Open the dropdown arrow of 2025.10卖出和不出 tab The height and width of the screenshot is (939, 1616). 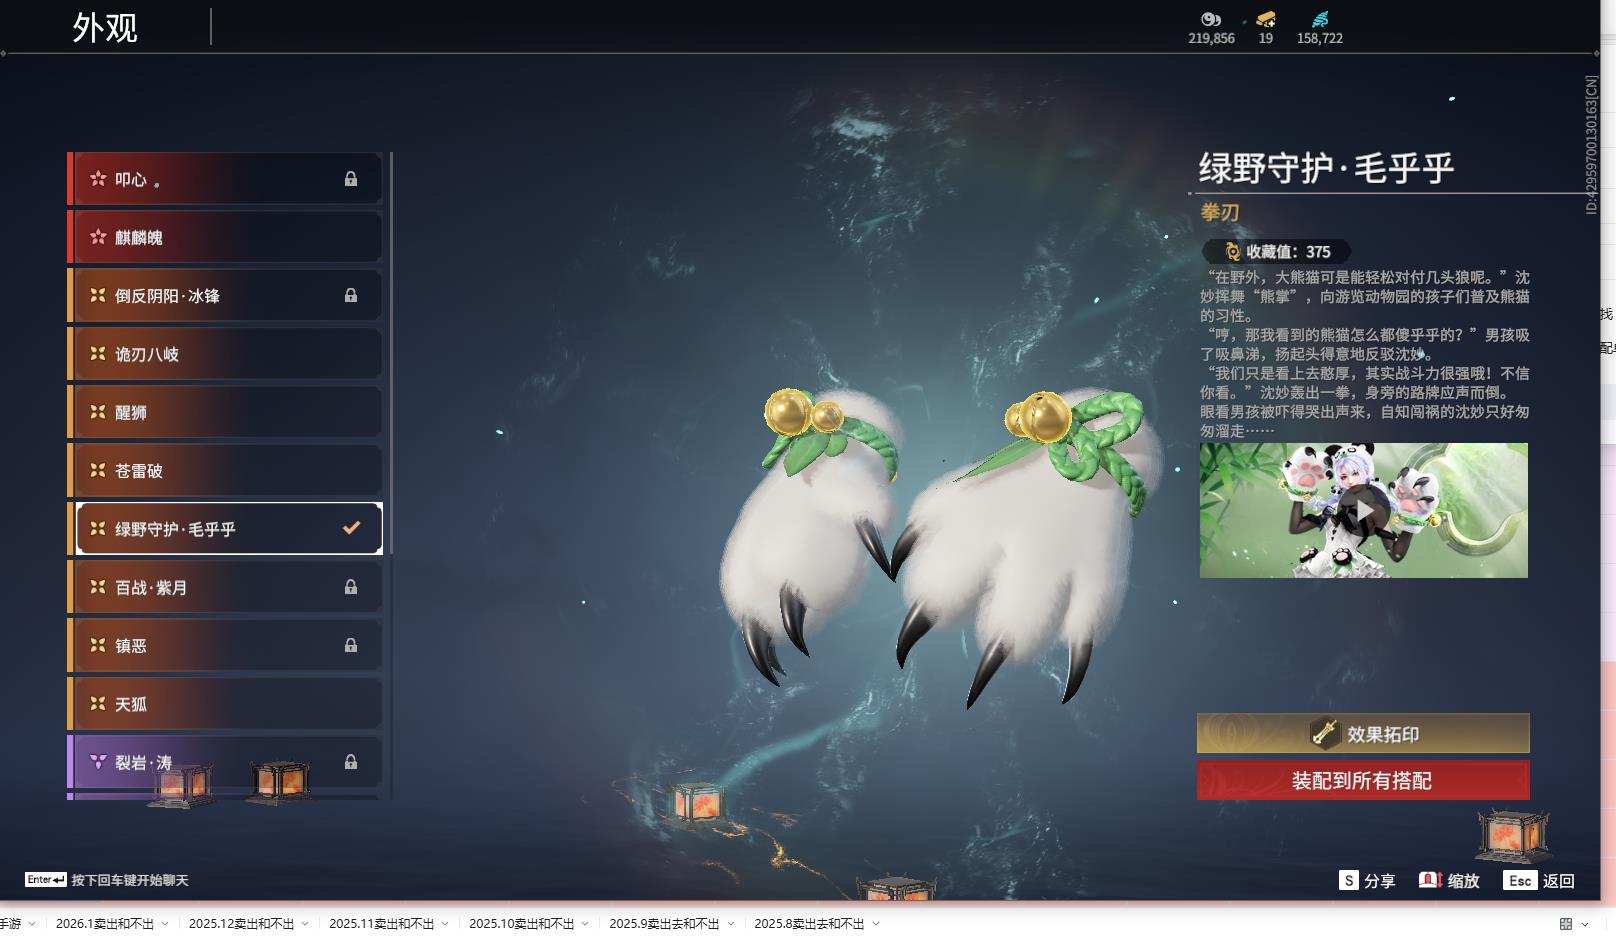tap(585, 924)
